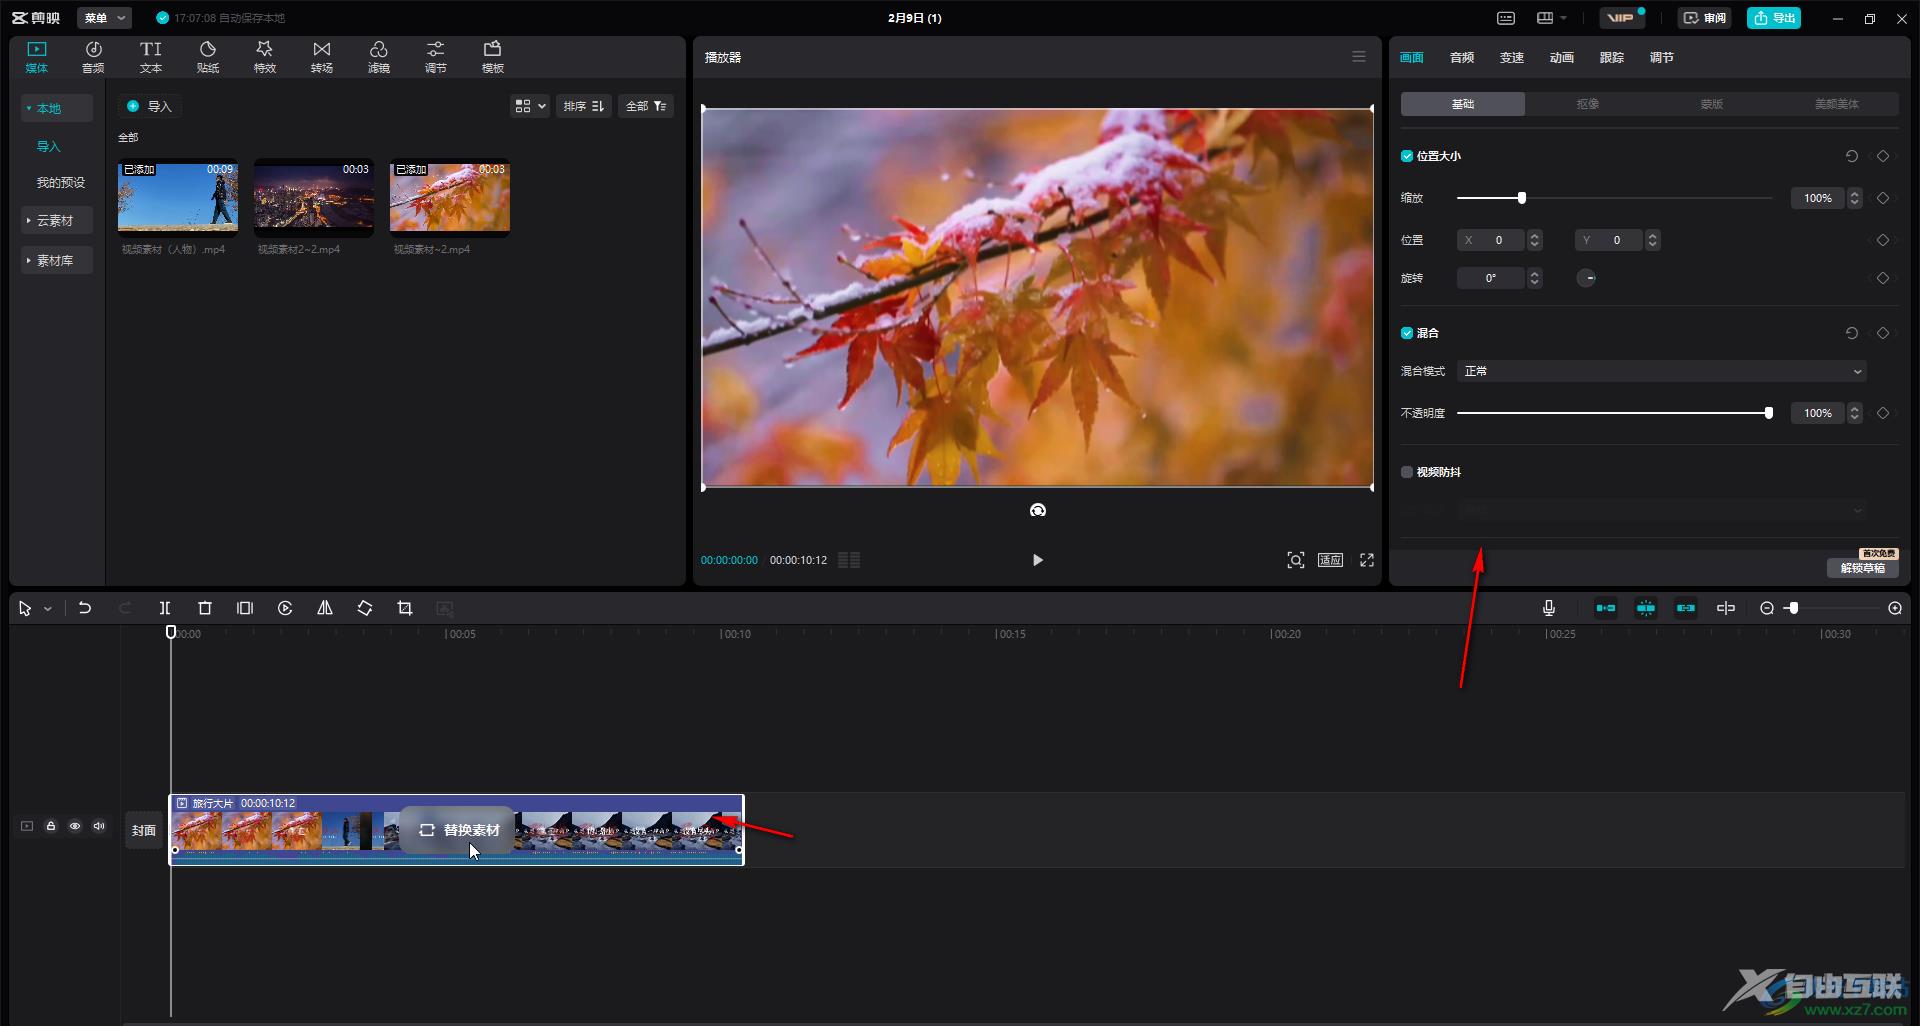Toggle main track magnet snapping
The height and width of the screenshot is (1026, 1920).
click(1606, 608)
